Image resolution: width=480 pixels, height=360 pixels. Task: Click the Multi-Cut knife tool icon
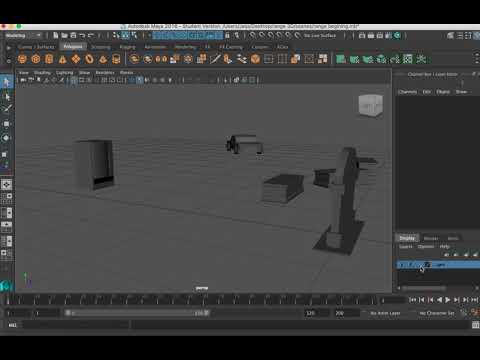point(215,59)
